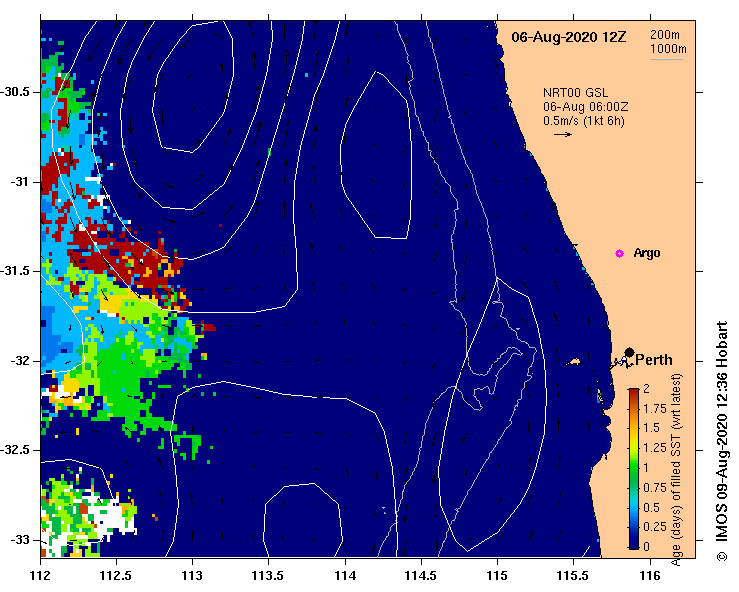Click the black Perth city dot

pos(629,353)
